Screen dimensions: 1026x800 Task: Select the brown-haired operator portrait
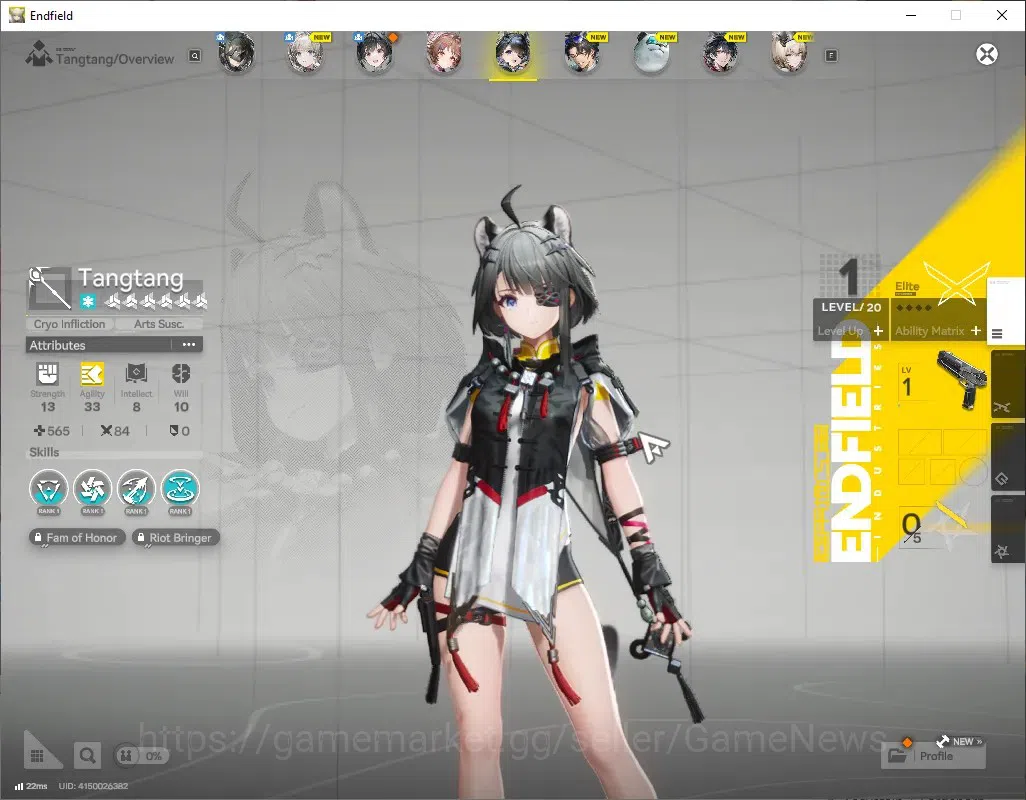point(444,53)
